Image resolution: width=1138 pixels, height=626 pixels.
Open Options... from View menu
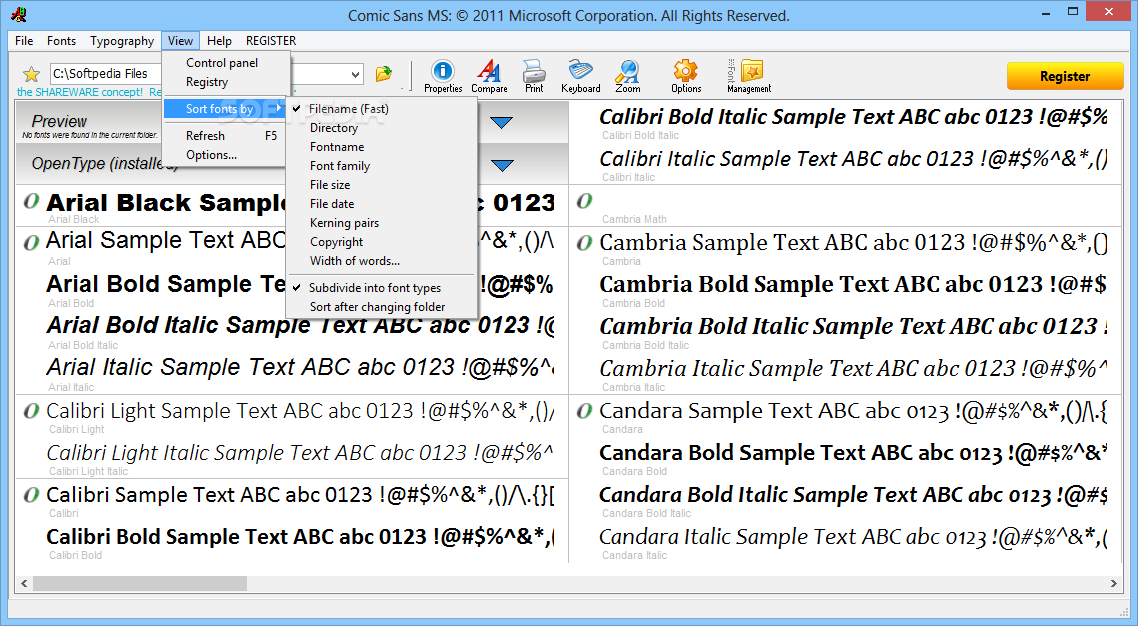(x=226, y=155)
